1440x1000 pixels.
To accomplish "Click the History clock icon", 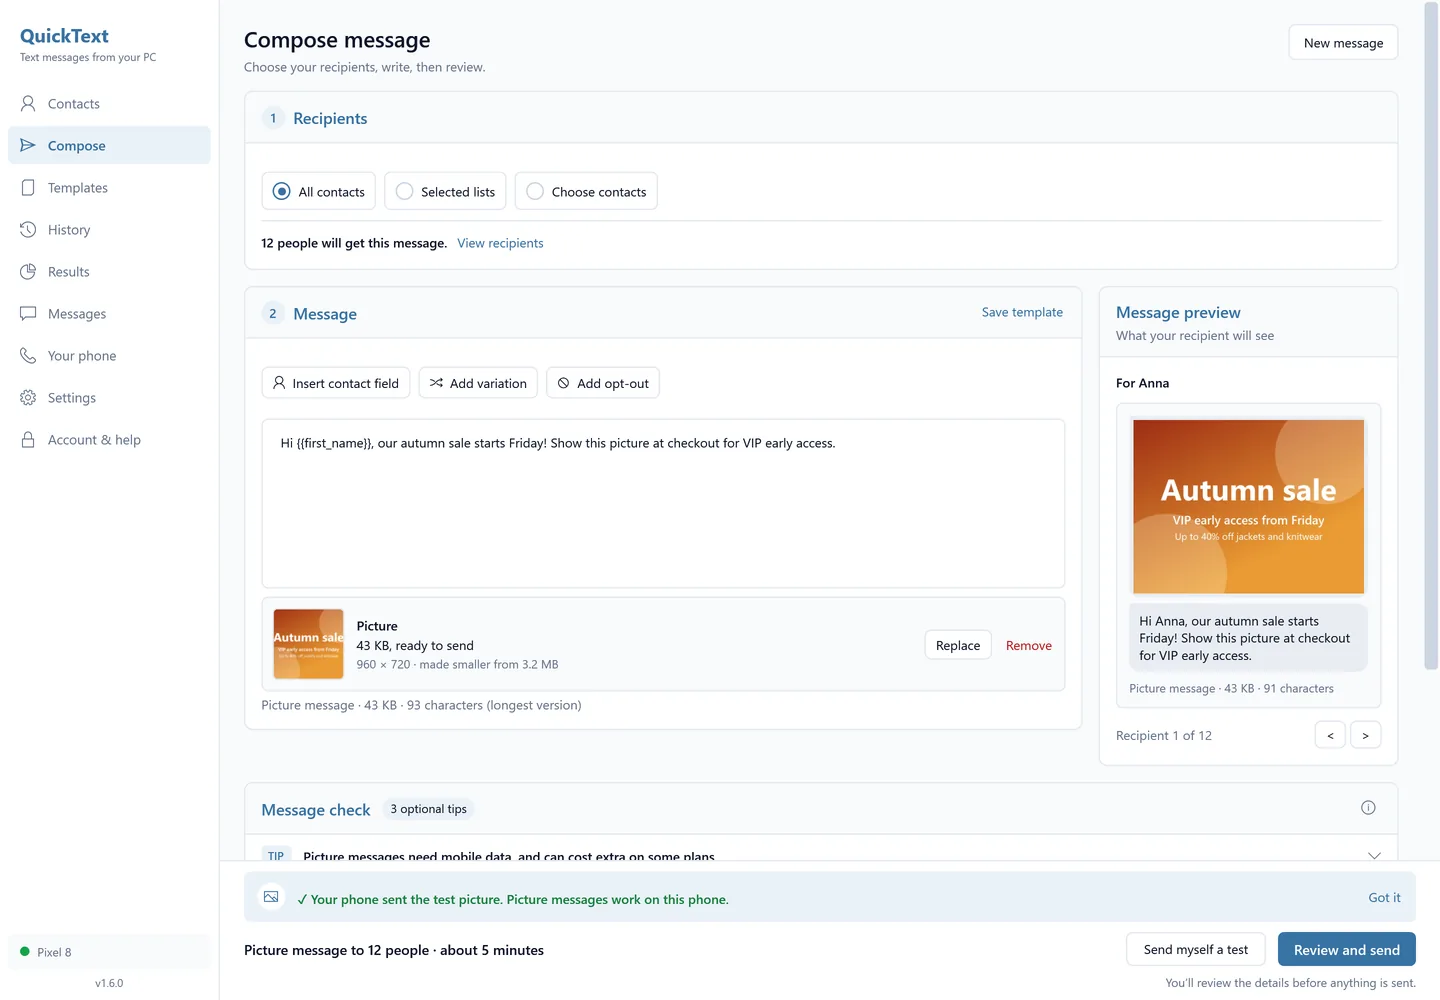I will coord(28,230).
